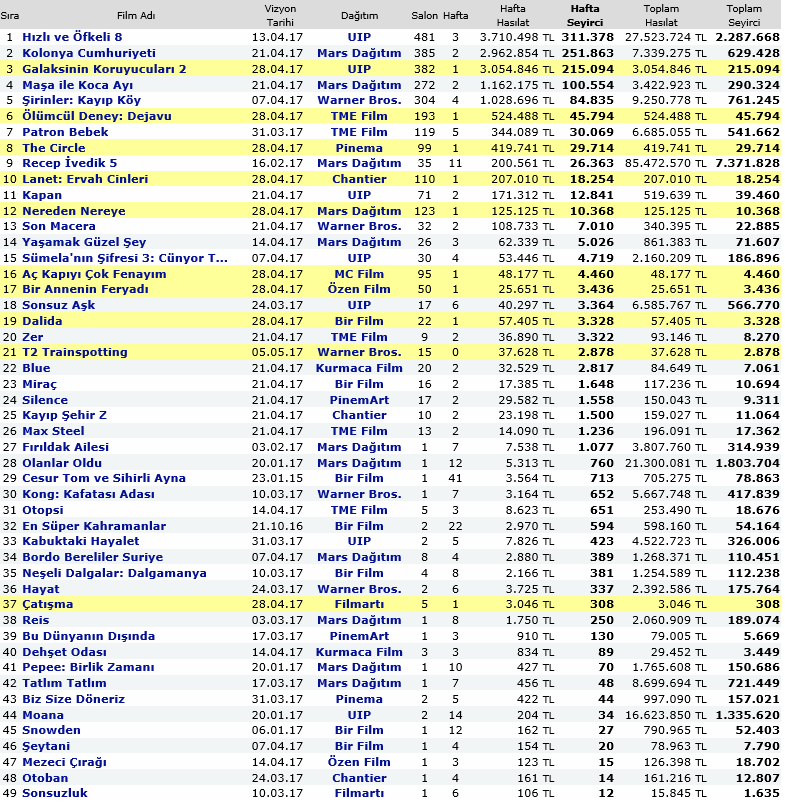
Task: Open T2 Trainspotting film page
Action: [75, 352]
